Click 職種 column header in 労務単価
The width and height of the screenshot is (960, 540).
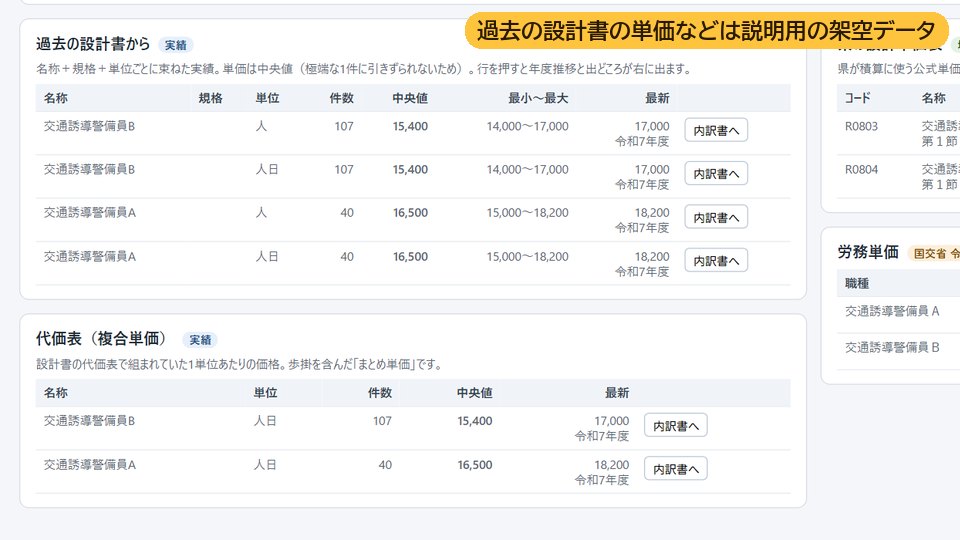[x=857, y=283]
